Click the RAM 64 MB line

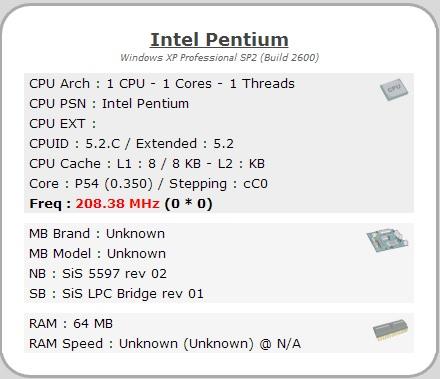point(71,324)
